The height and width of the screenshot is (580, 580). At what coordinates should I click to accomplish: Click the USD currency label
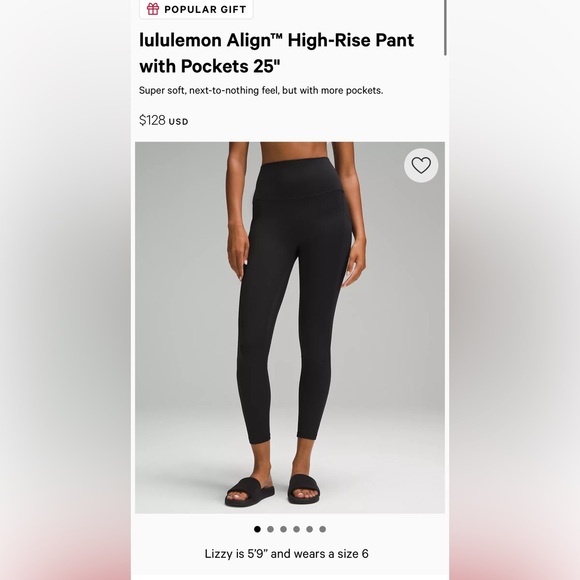tap(178, 122)
